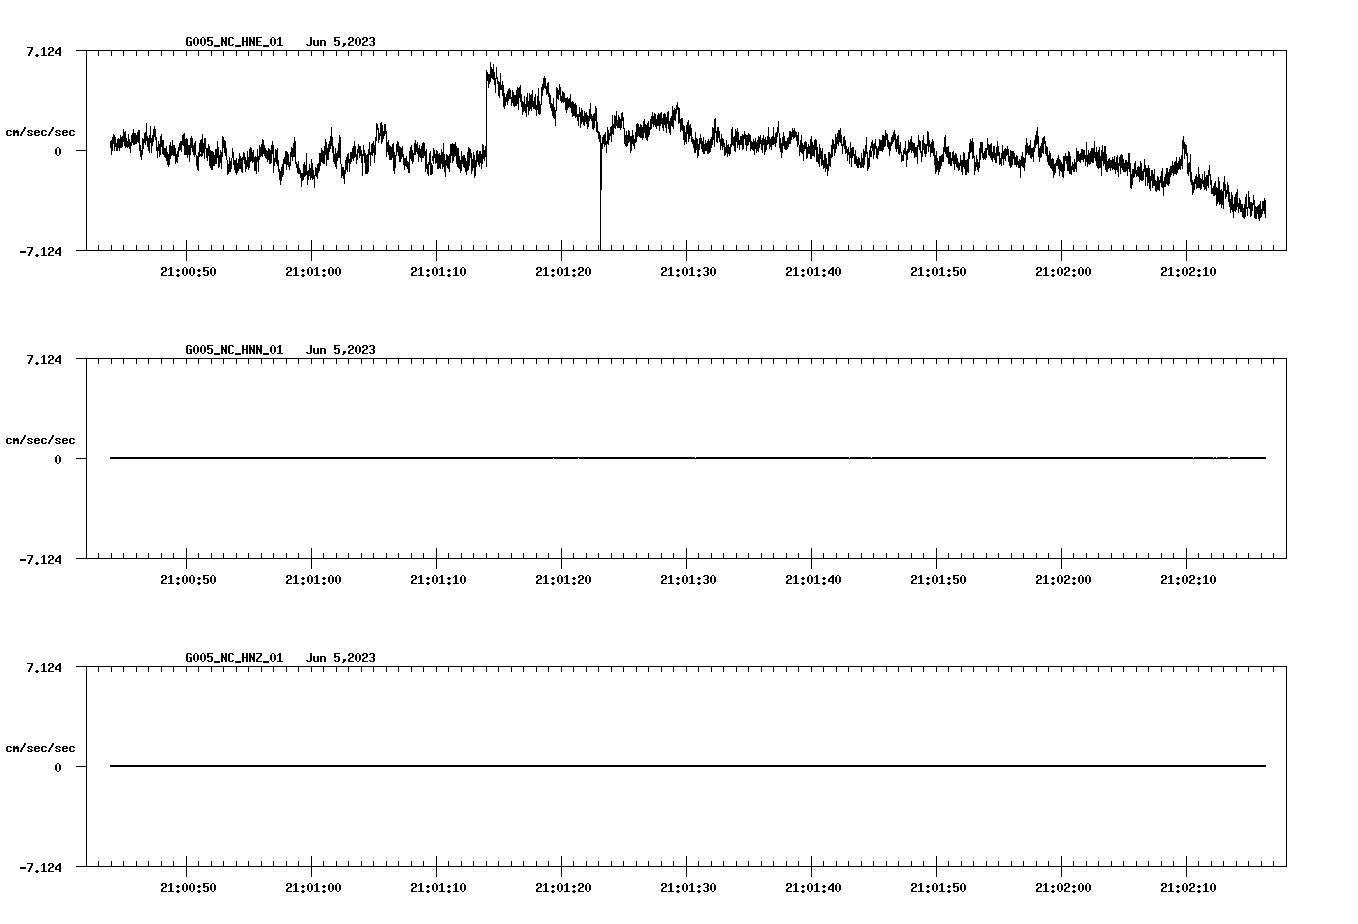Select the flat HNZ waveform trace

[x=680, y=765]
